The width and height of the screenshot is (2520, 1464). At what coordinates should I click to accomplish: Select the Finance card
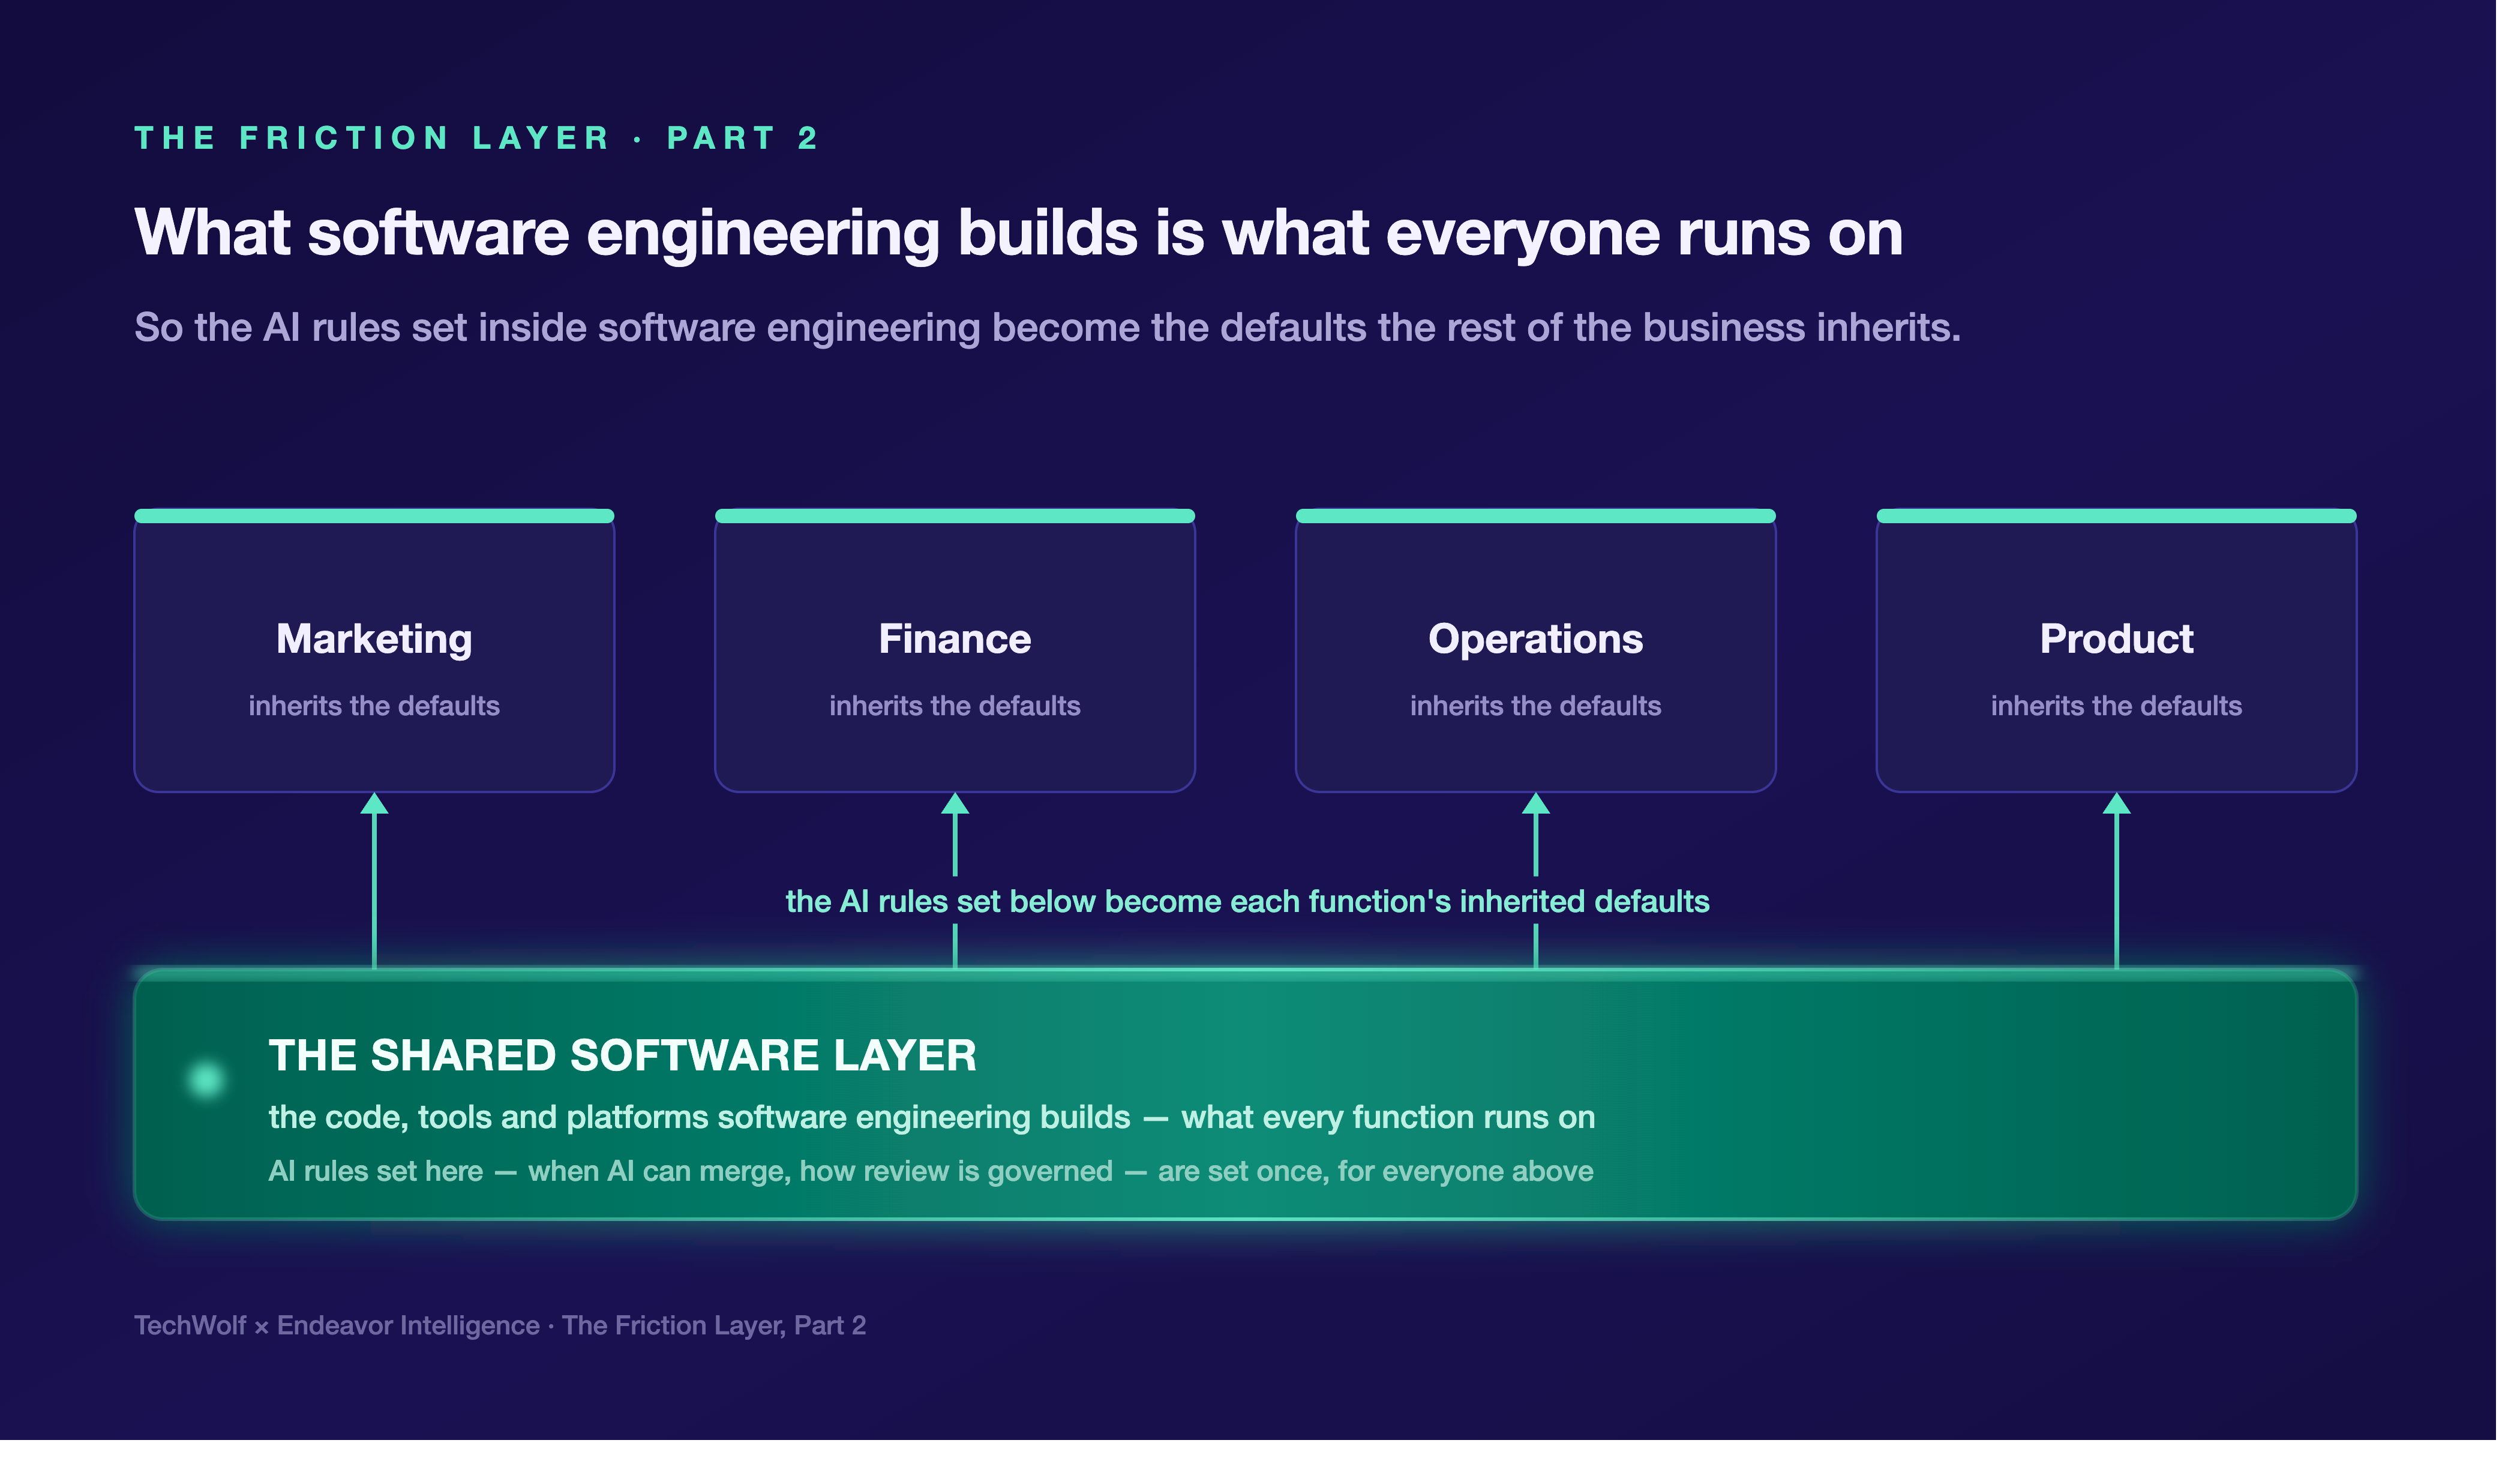(x=955, y=651)
